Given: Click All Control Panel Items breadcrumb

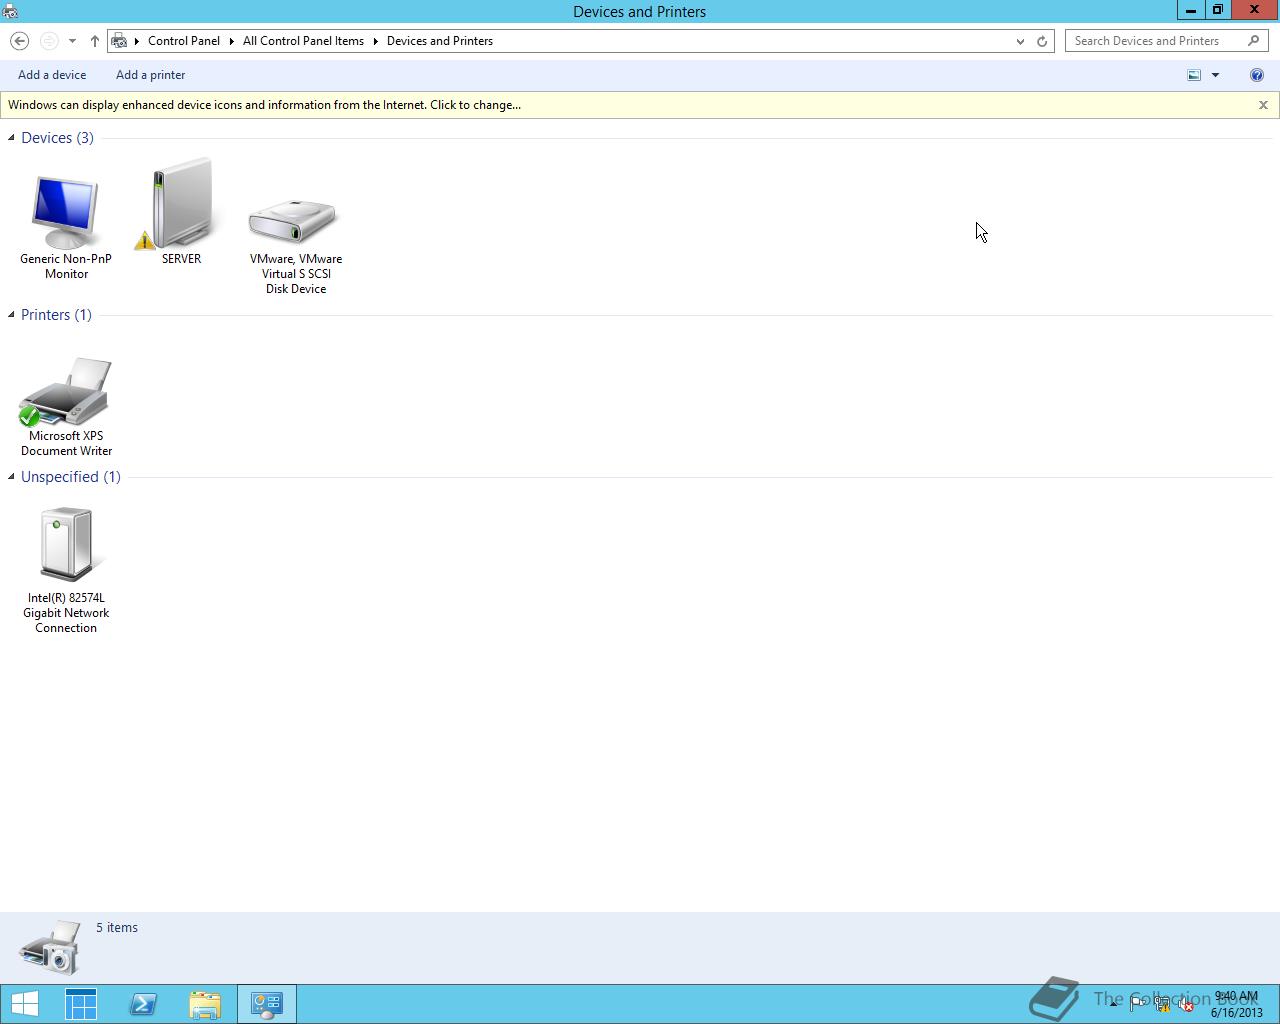Looking at the screenshot, I should [x=303, y=41].
